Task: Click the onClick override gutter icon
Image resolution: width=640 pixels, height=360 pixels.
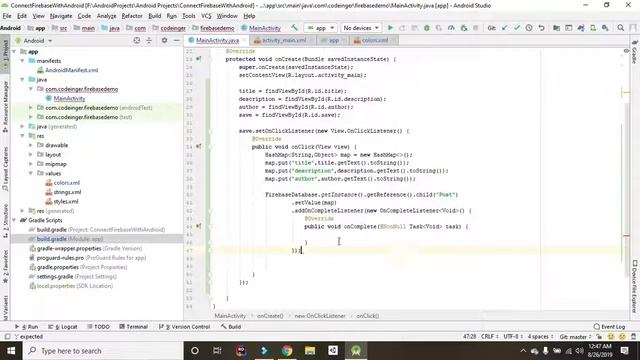Action: [x=198, y=147]
